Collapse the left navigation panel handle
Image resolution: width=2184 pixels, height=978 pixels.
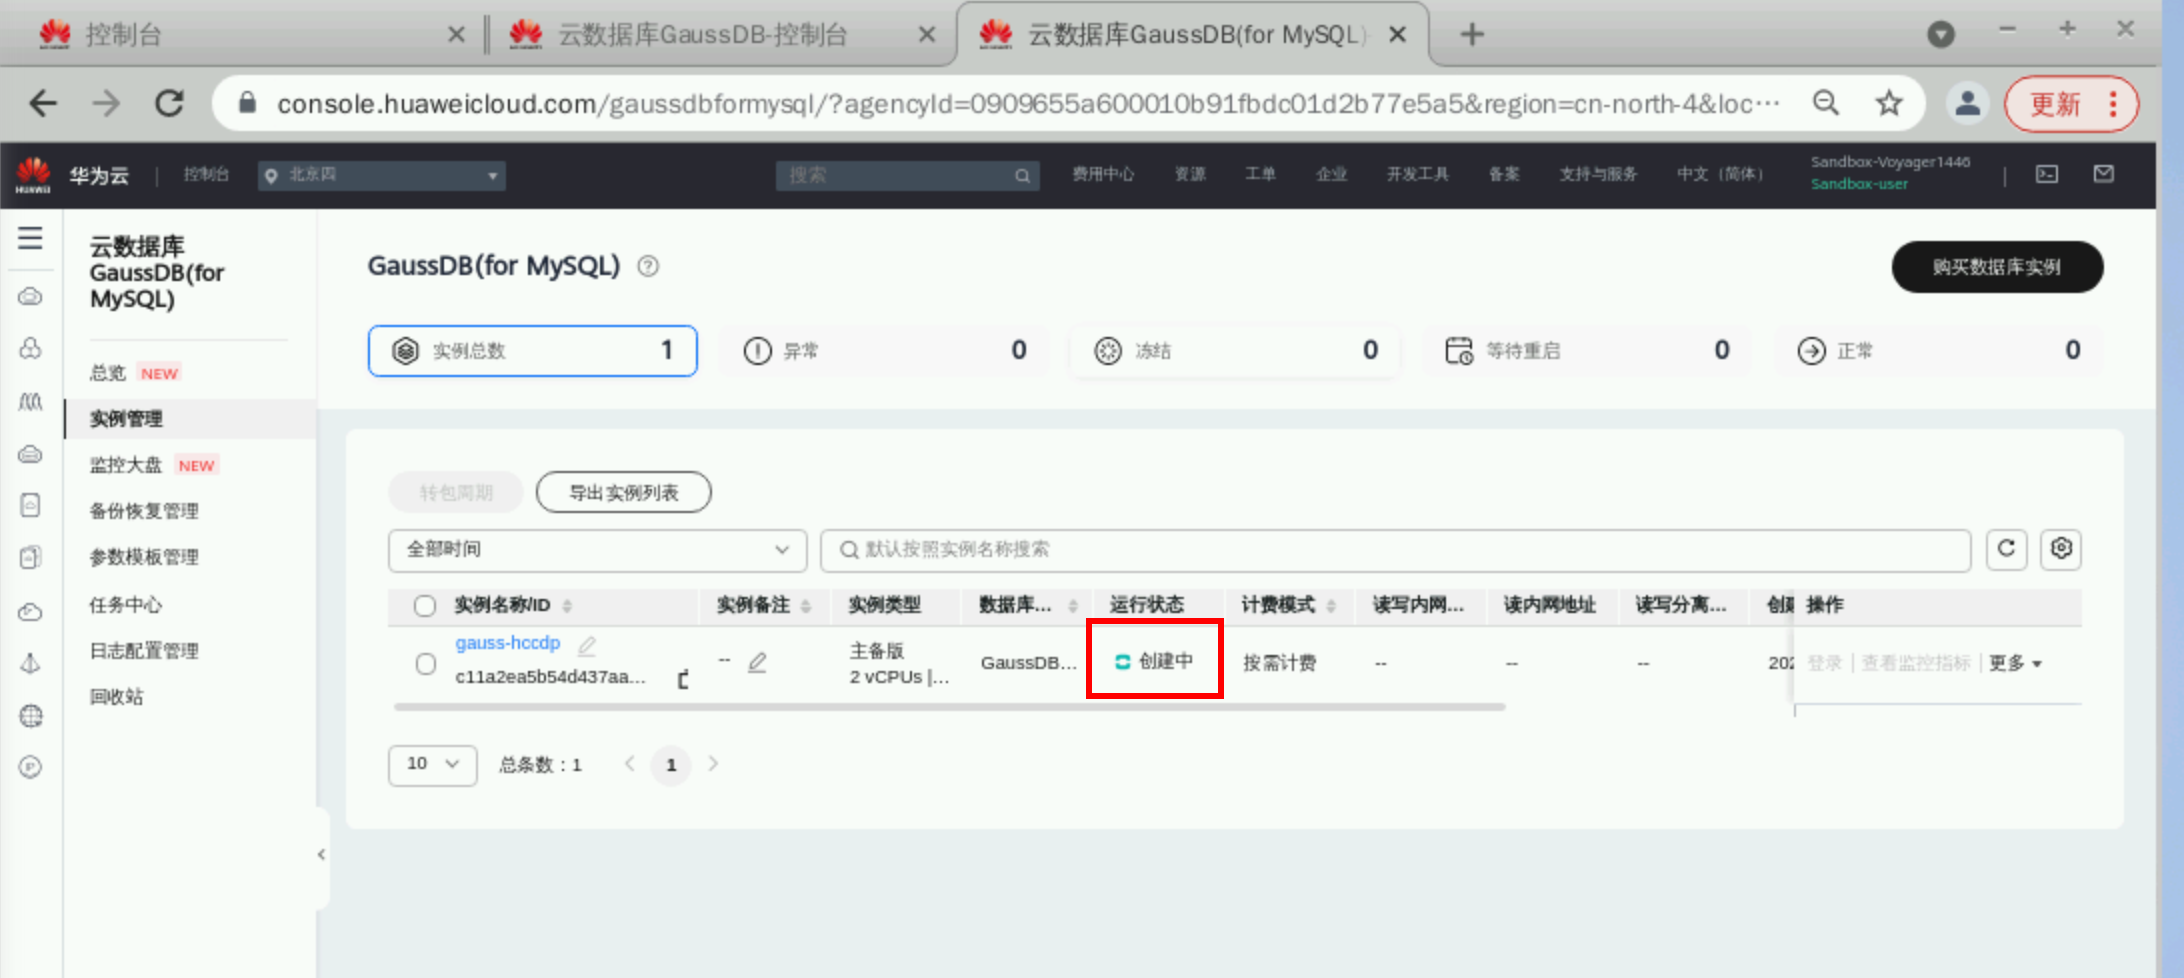coord(321,855)
